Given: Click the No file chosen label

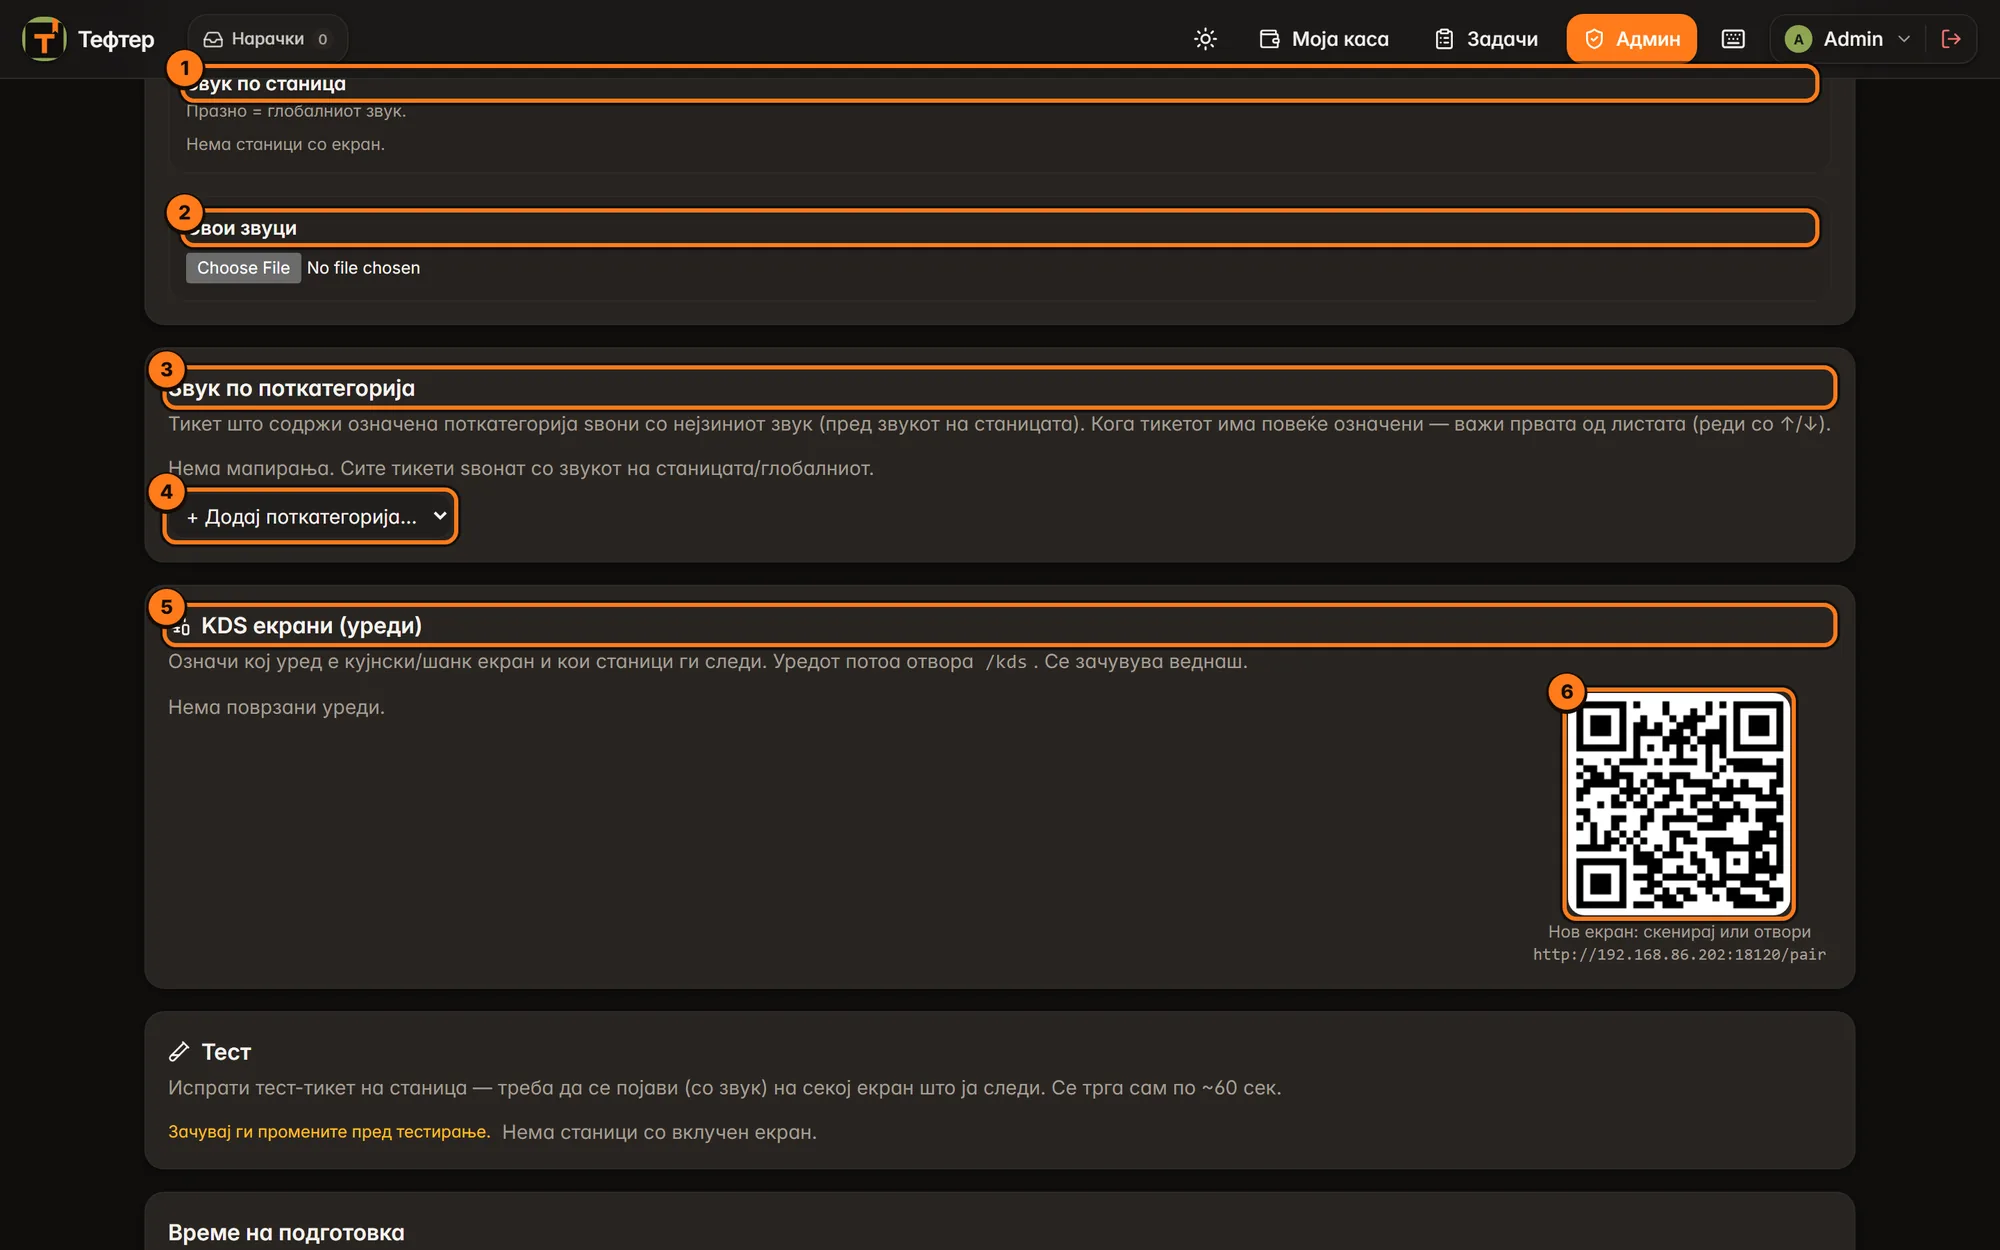Looking at the screenshot, I should pyautogui.click(x=363, y=268).
